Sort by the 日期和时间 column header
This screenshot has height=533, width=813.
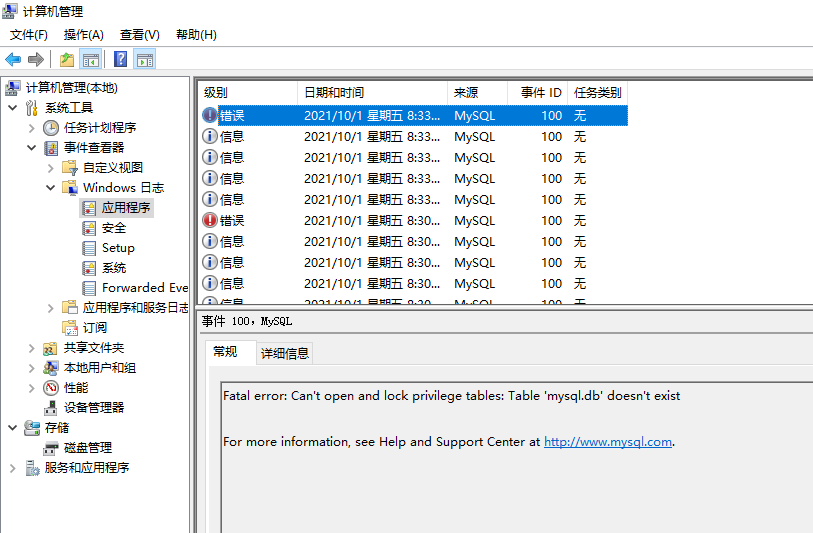[x=372, y=93]
